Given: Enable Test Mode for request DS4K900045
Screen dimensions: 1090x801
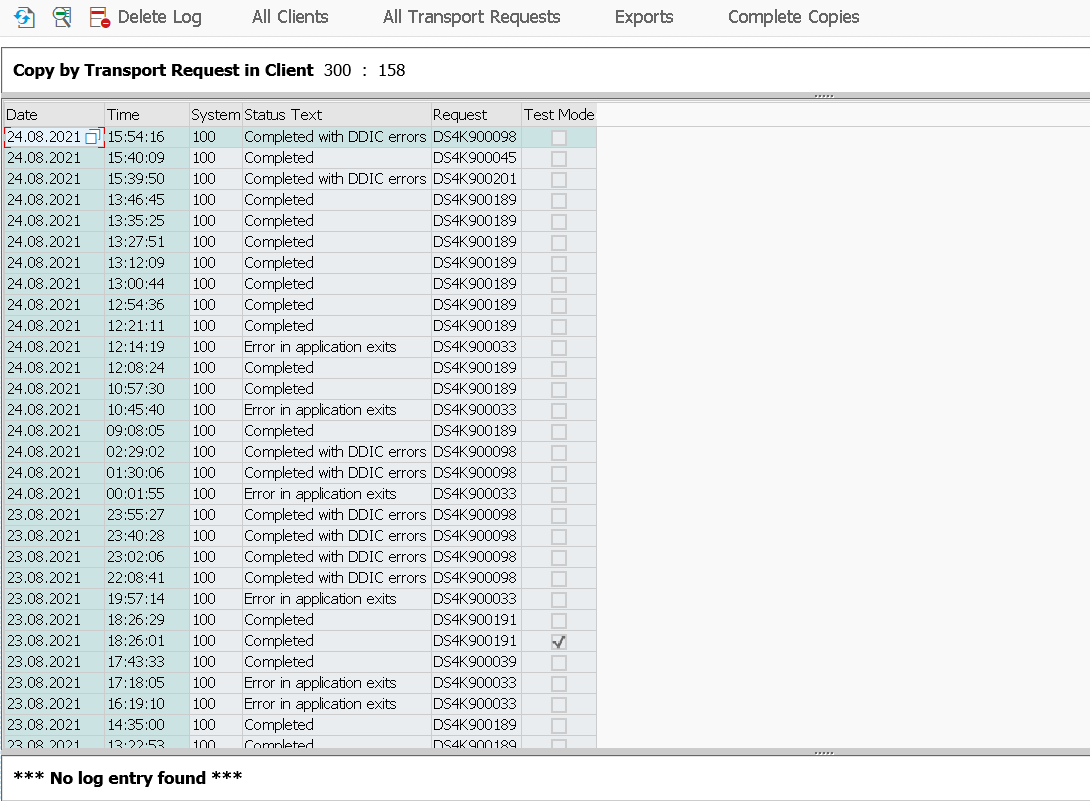Looking at the screenshot, I should (557, 157).
